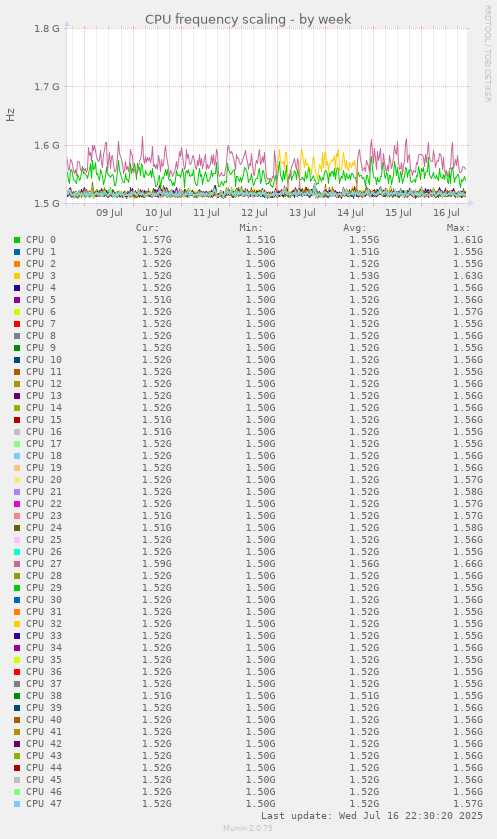The height and width of the screenshot is (839, 497).
Task: Click the 'CPU 3' legend label
Action: [41, 276]
